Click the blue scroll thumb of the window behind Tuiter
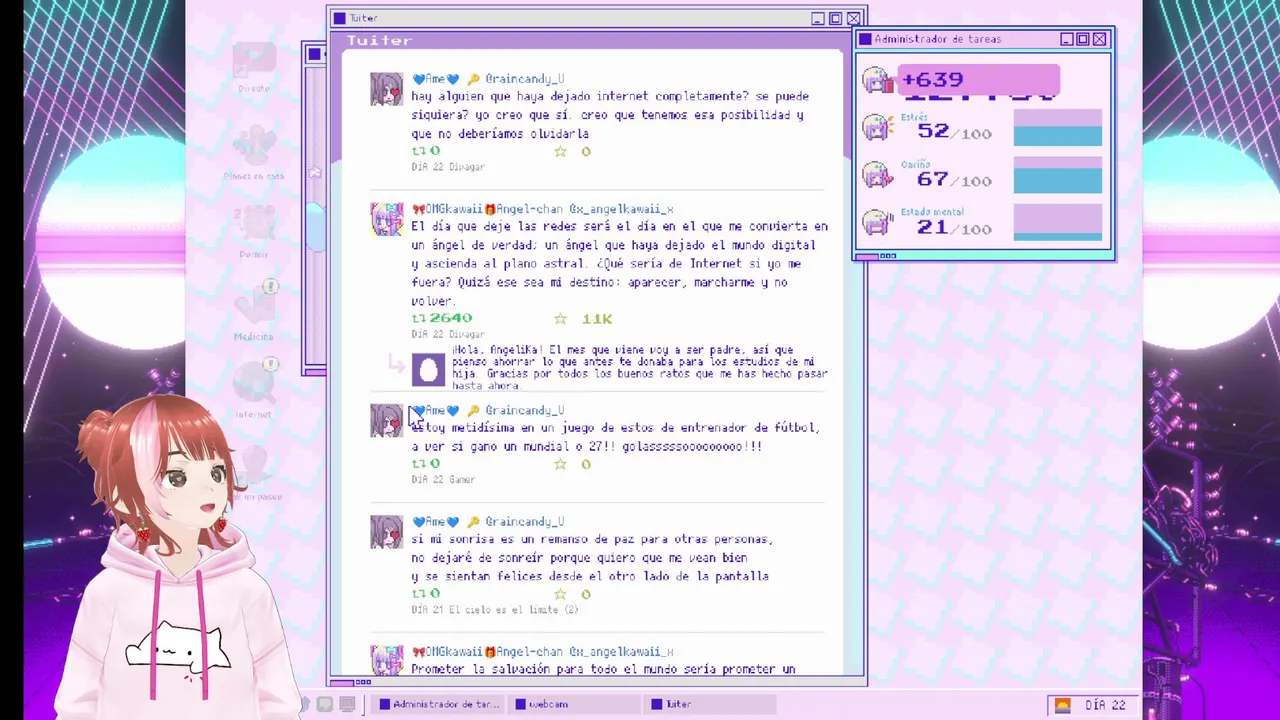This screenshot has width=1280, height=720. pyautogui.click(x=315, y=227)
